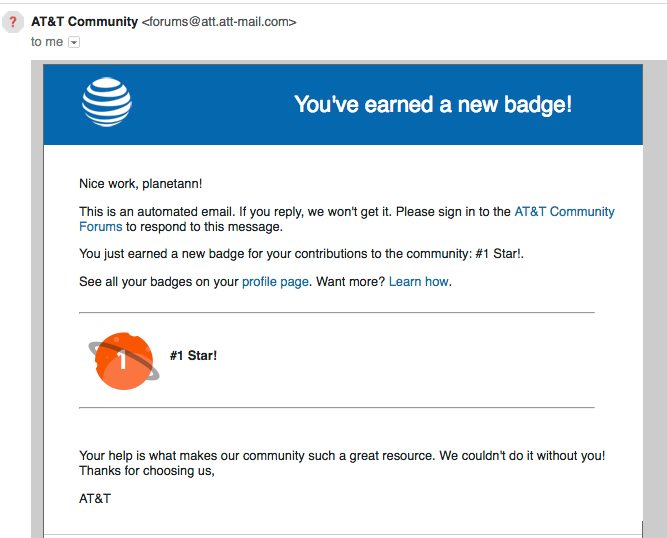Click the AT&T signature at message end
The height and width of the screenshot is (538, 667).
coord(95,498)
